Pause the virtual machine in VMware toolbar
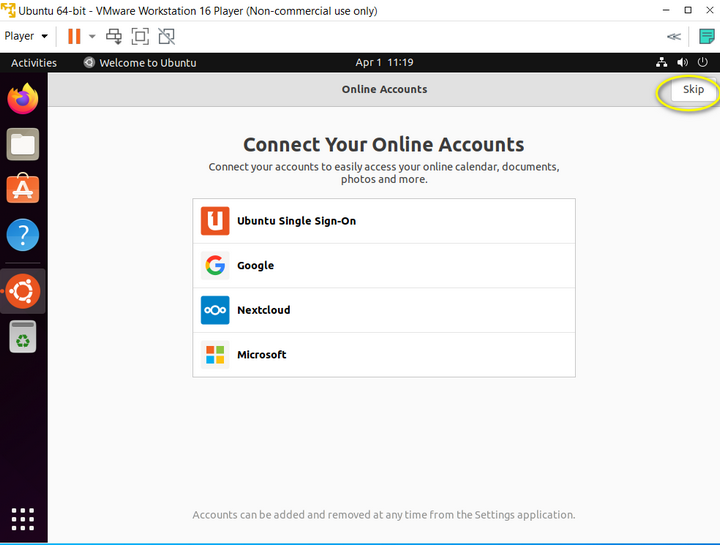This screenshot has height=545, width=720. [x=74, y=36]
